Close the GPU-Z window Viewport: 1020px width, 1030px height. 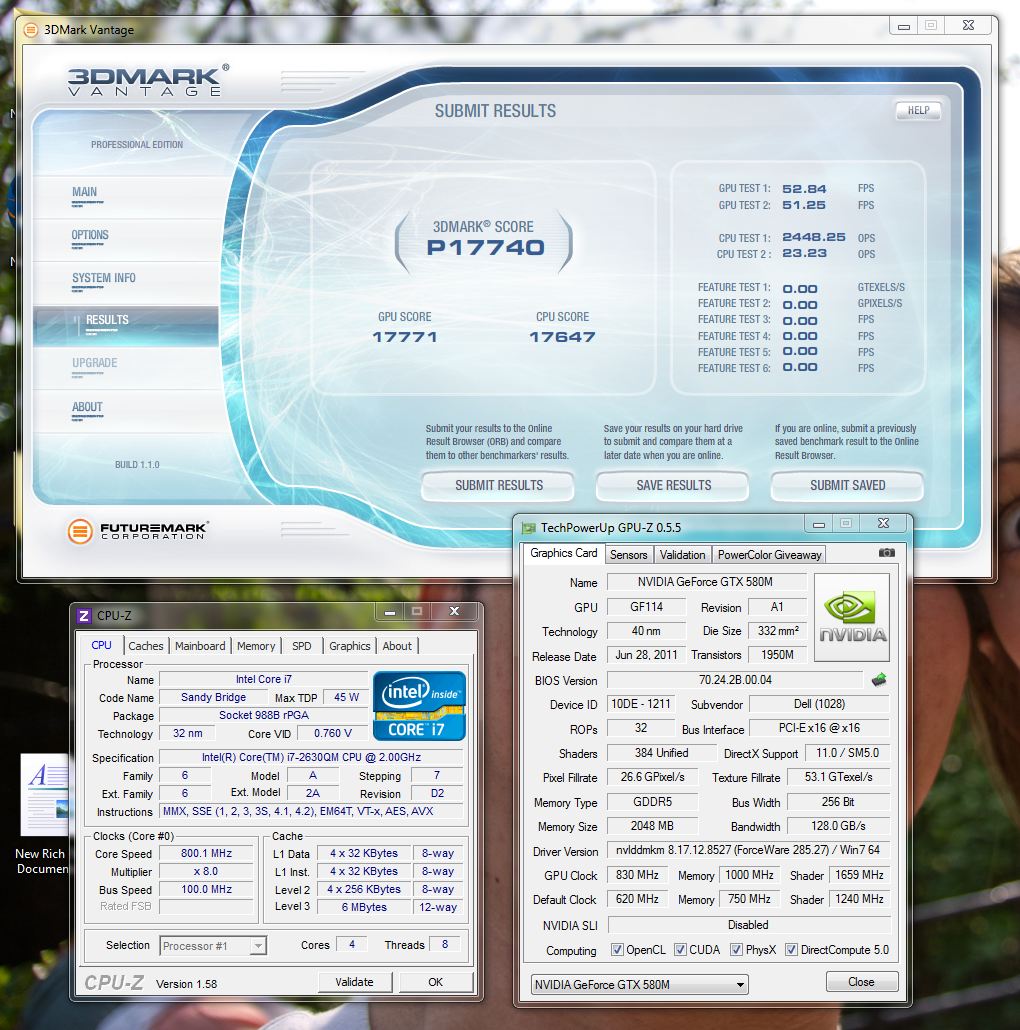(x=883, y=524)
